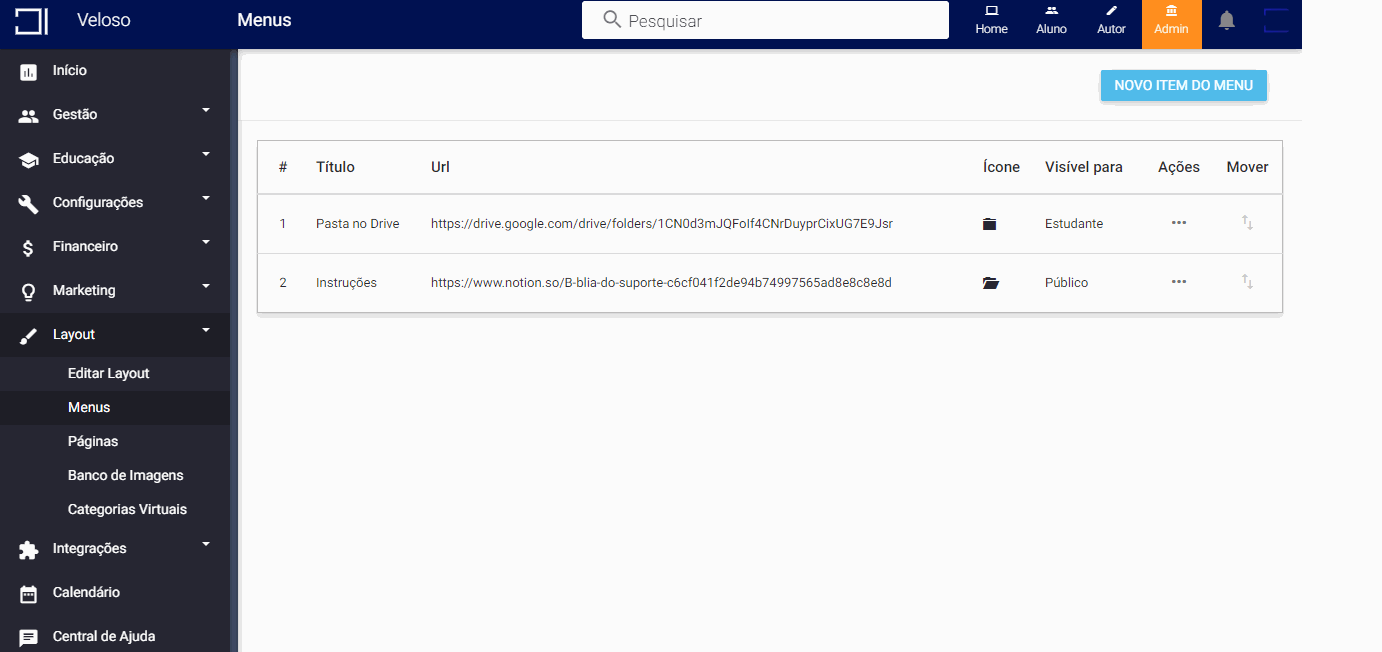Click the Educação graduation cap icon

(29, 160)
